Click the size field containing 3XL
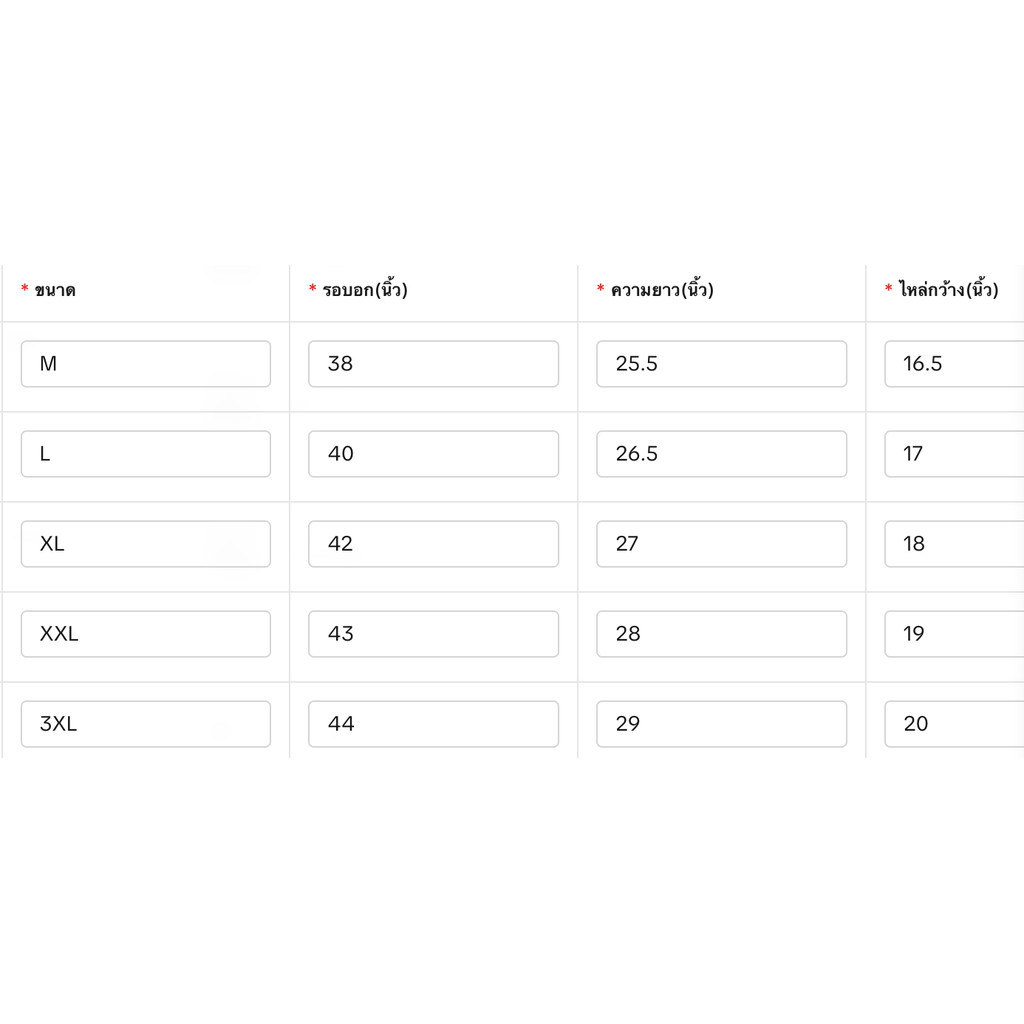The width and height of the screenshot is (1024, 1024). (x=146, y=724)
